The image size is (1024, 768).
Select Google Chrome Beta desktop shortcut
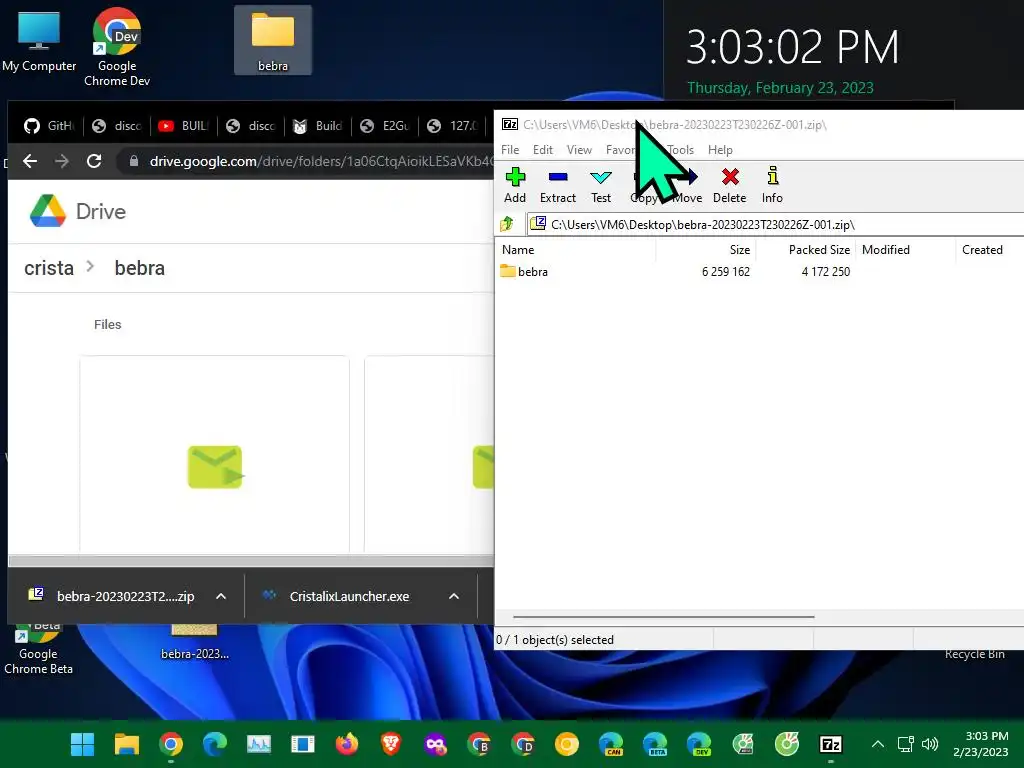[38, 649]
